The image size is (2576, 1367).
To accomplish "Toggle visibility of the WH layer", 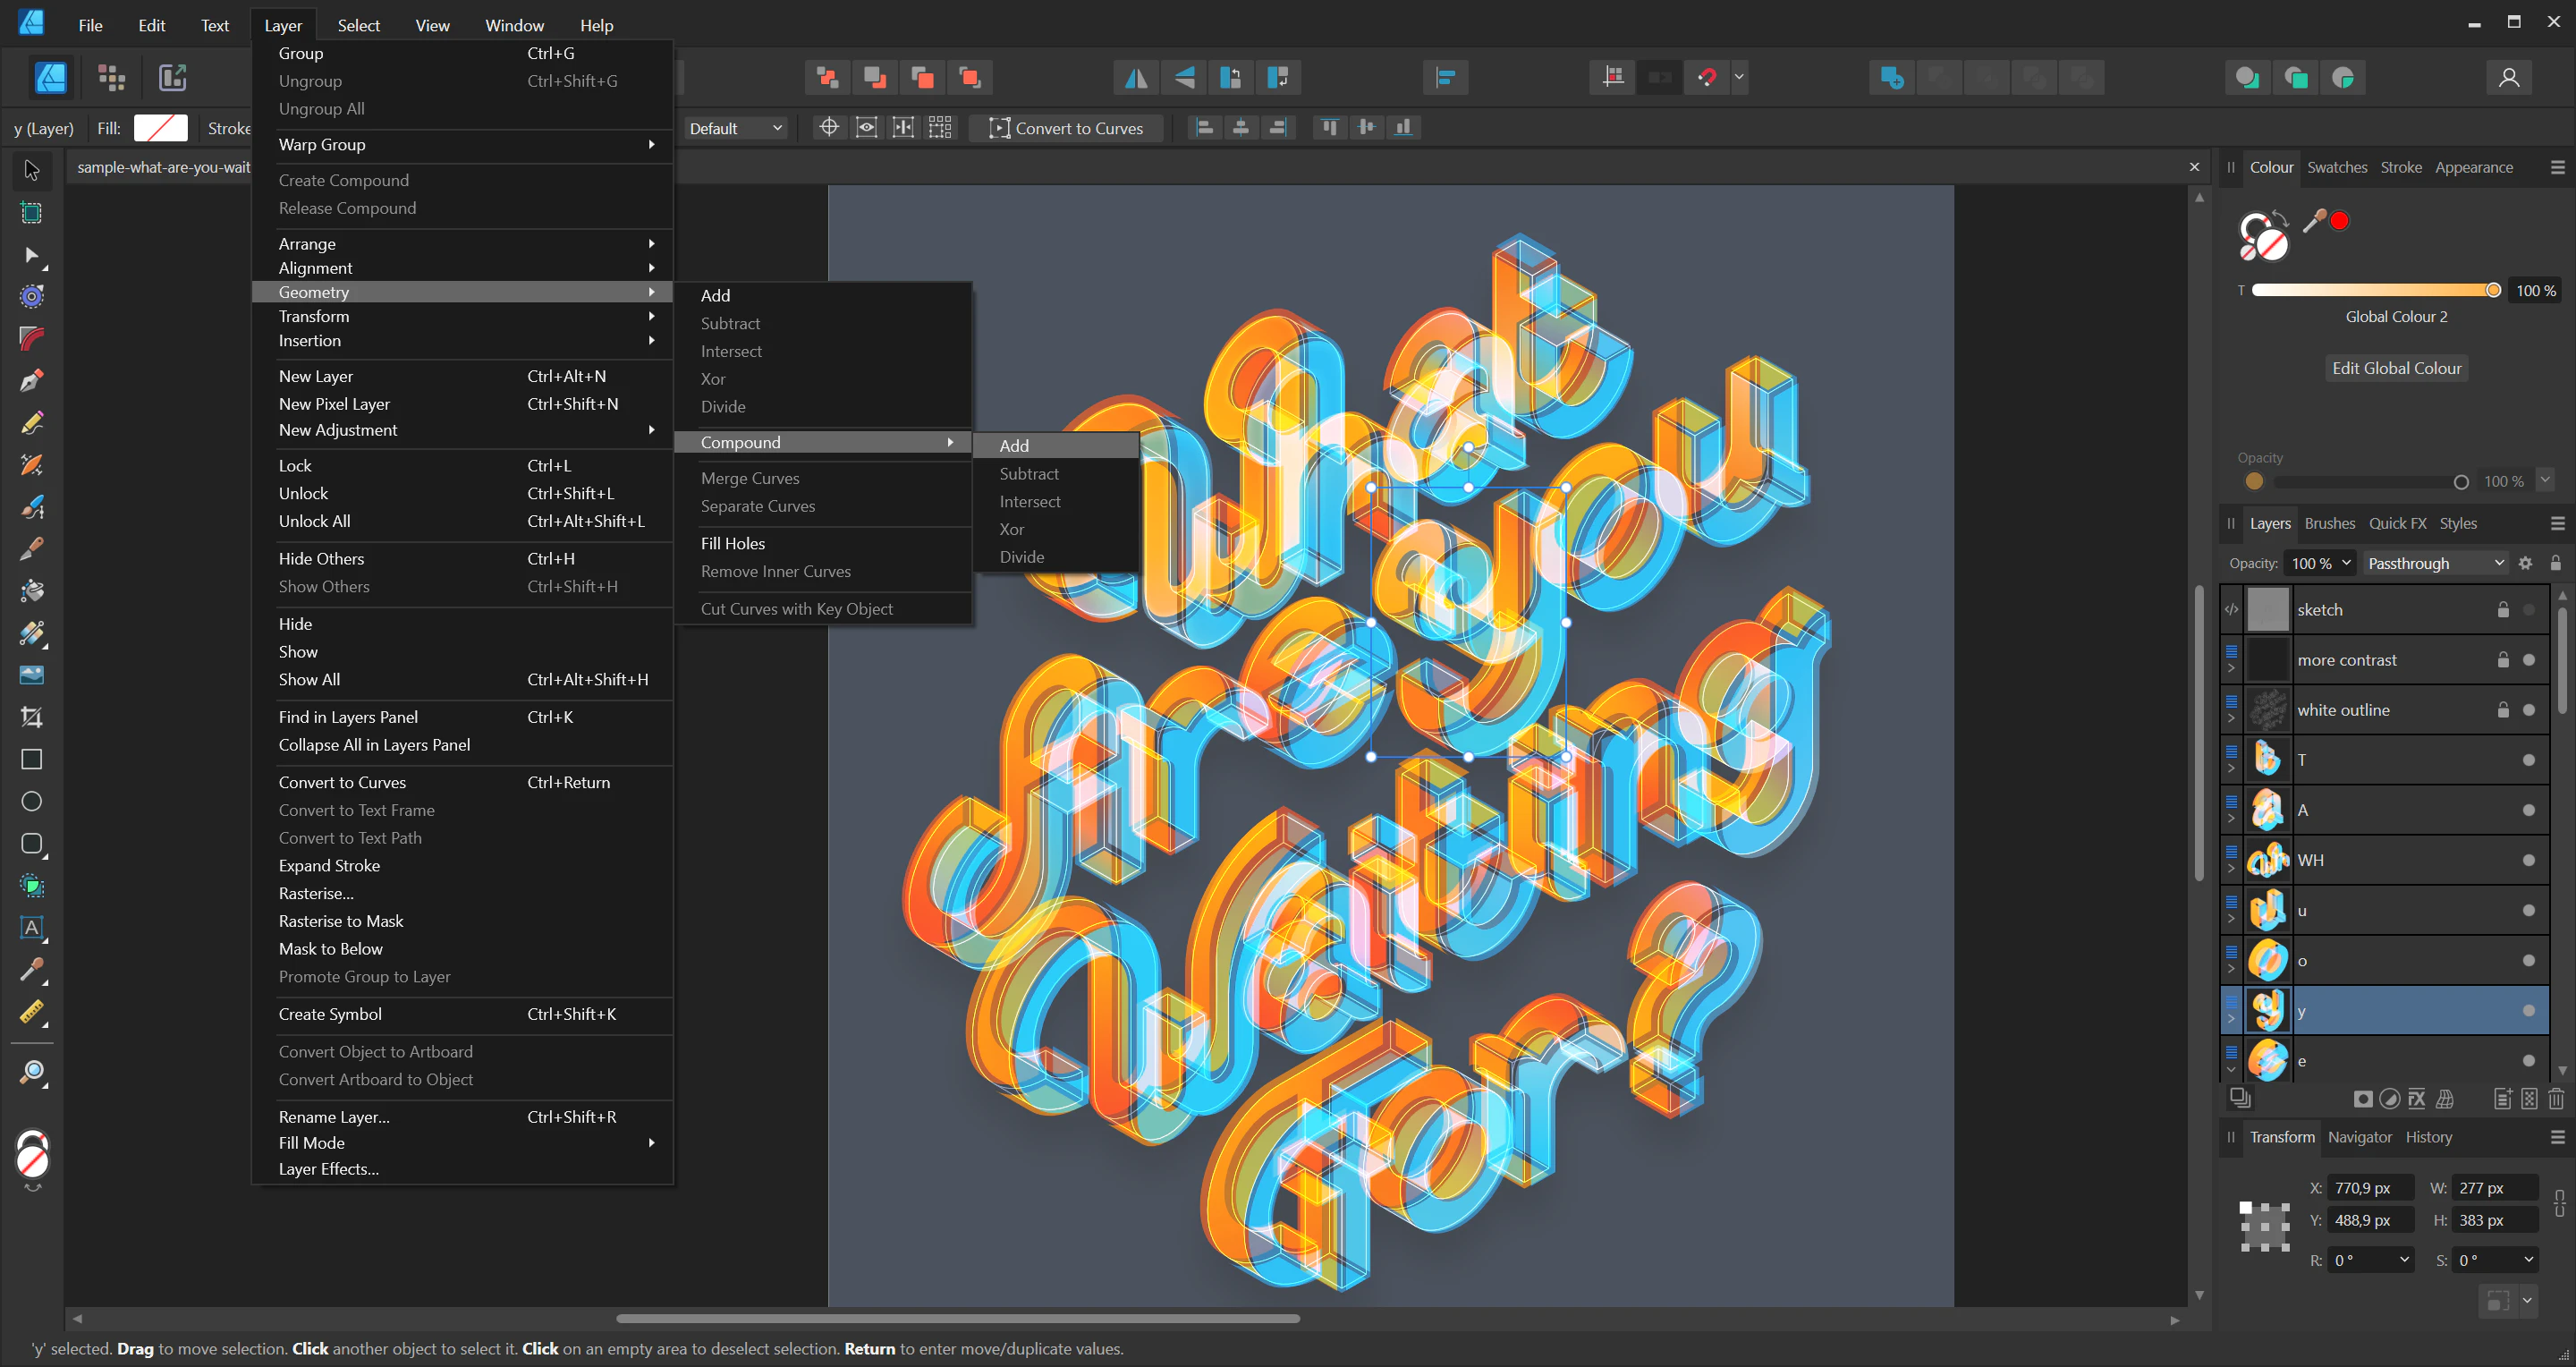I will pyautogui.click(x=2528, y=860).
